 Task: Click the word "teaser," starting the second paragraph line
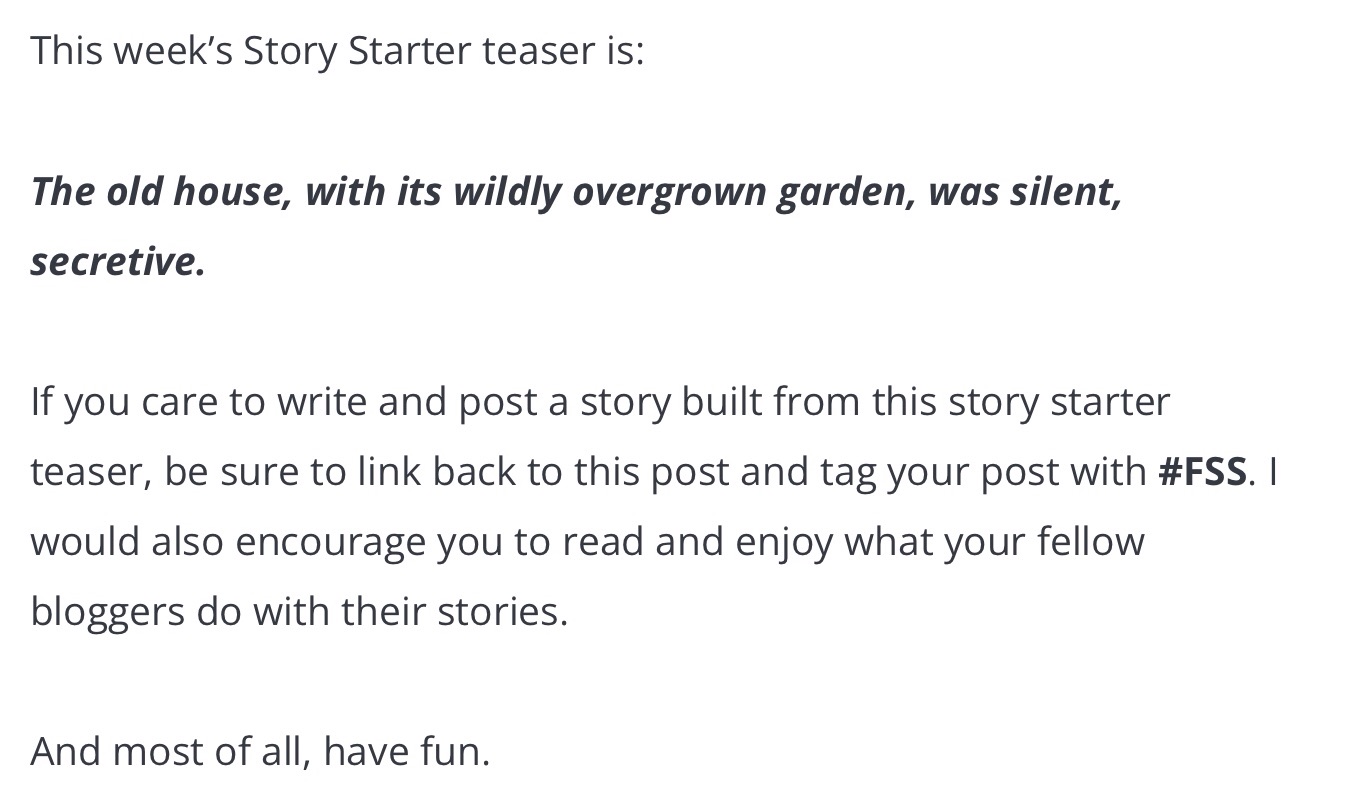point(90,471)
